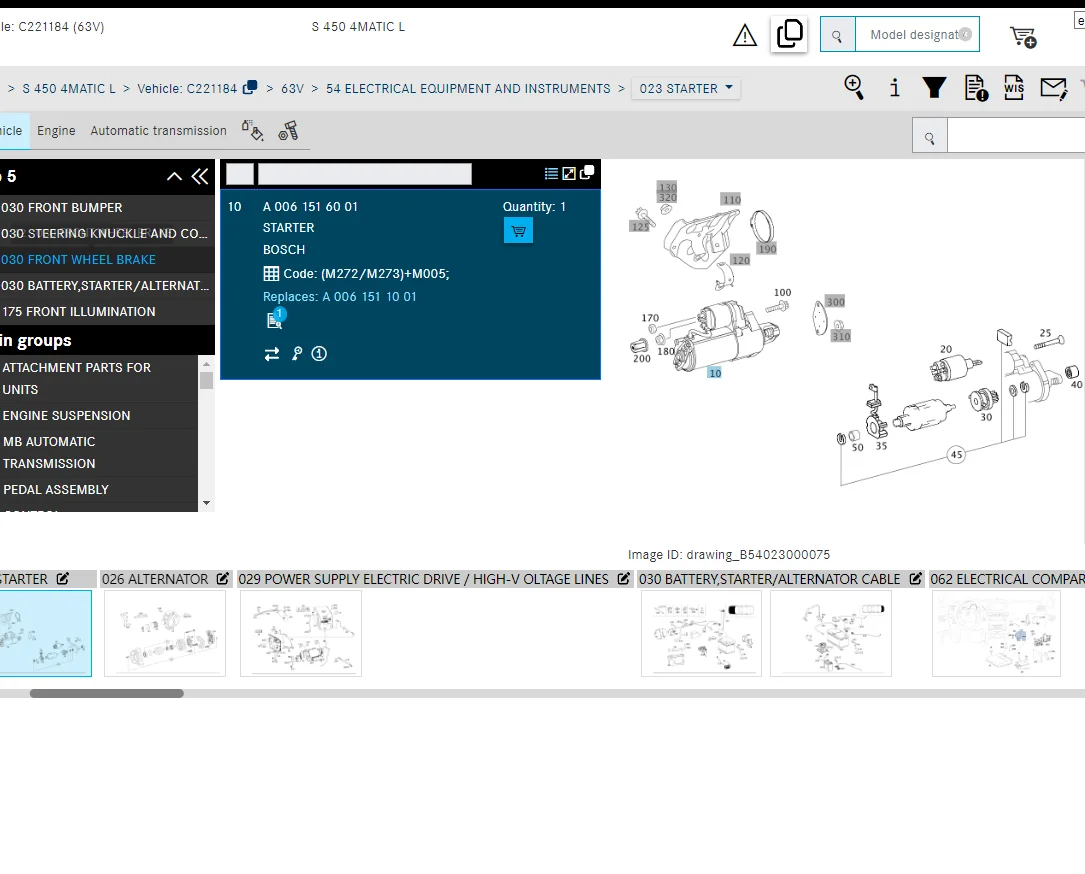Open the 062 ELECTRICAL COMPARTMENT thumbnail

tap(996, 633)
